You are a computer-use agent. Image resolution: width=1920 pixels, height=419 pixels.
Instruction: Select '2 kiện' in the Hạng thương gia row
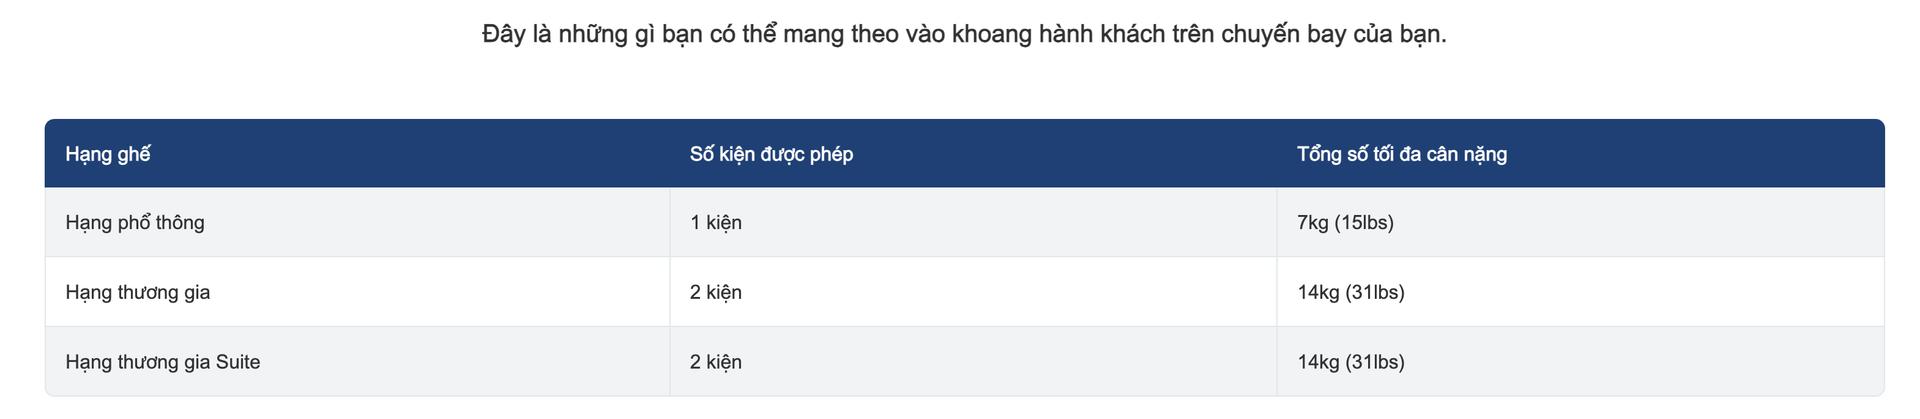[716, 292]
